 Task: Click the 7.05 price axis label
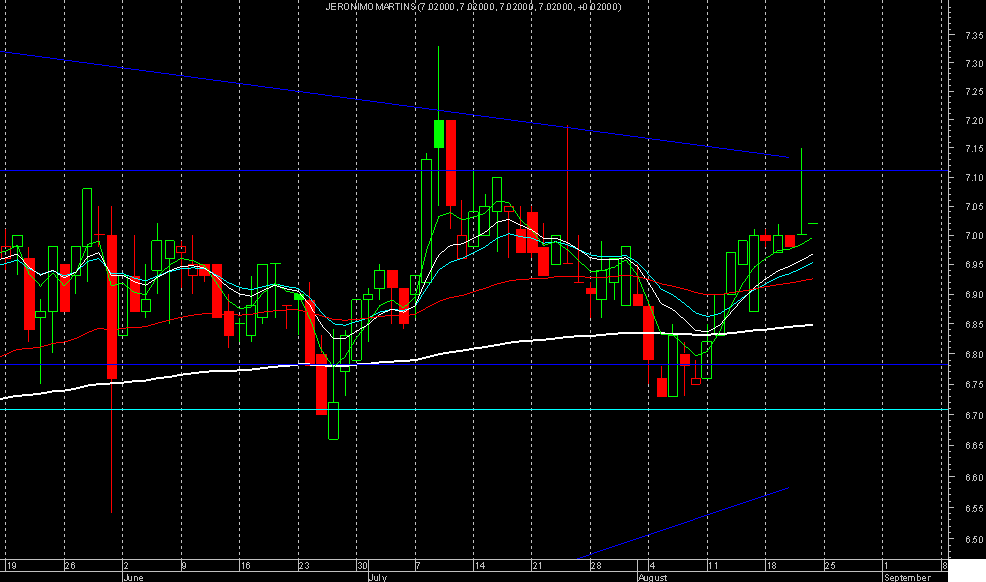point(975,207)
